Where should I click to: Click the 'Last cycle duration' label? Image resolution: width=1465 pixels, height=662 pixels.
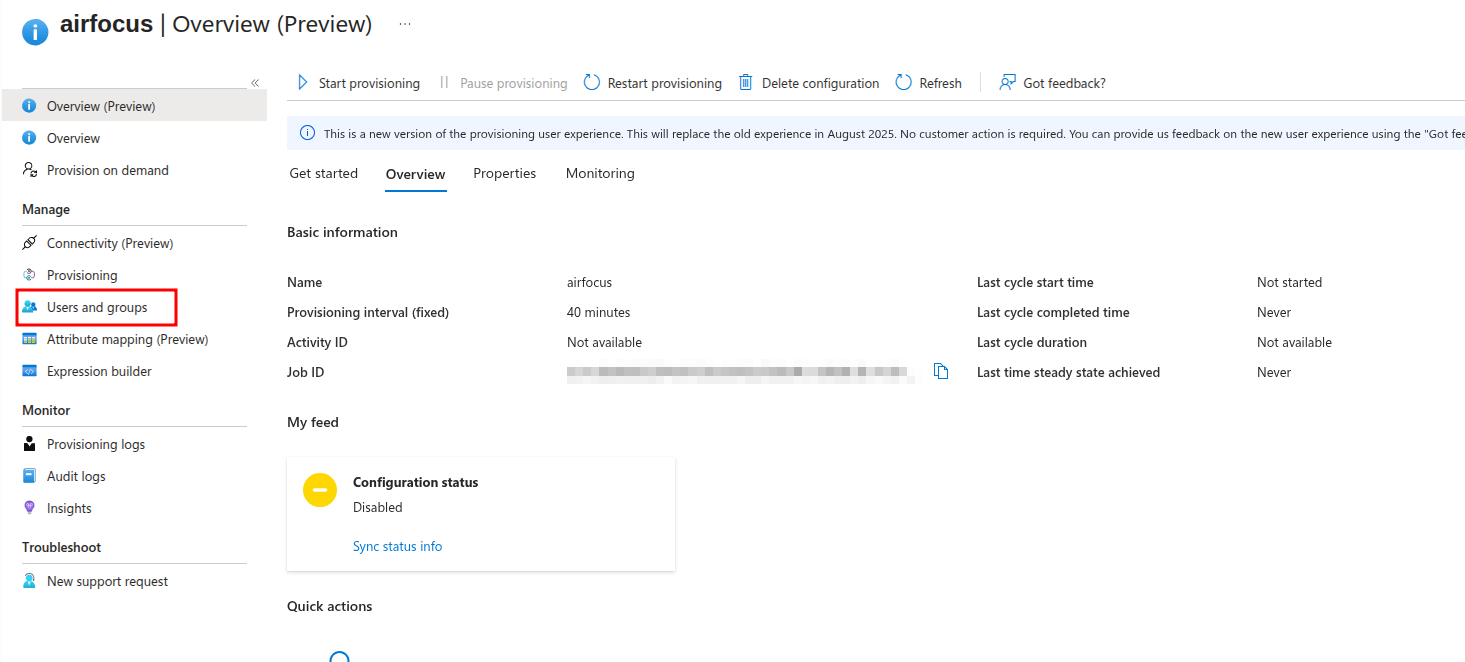(1032, 343)
